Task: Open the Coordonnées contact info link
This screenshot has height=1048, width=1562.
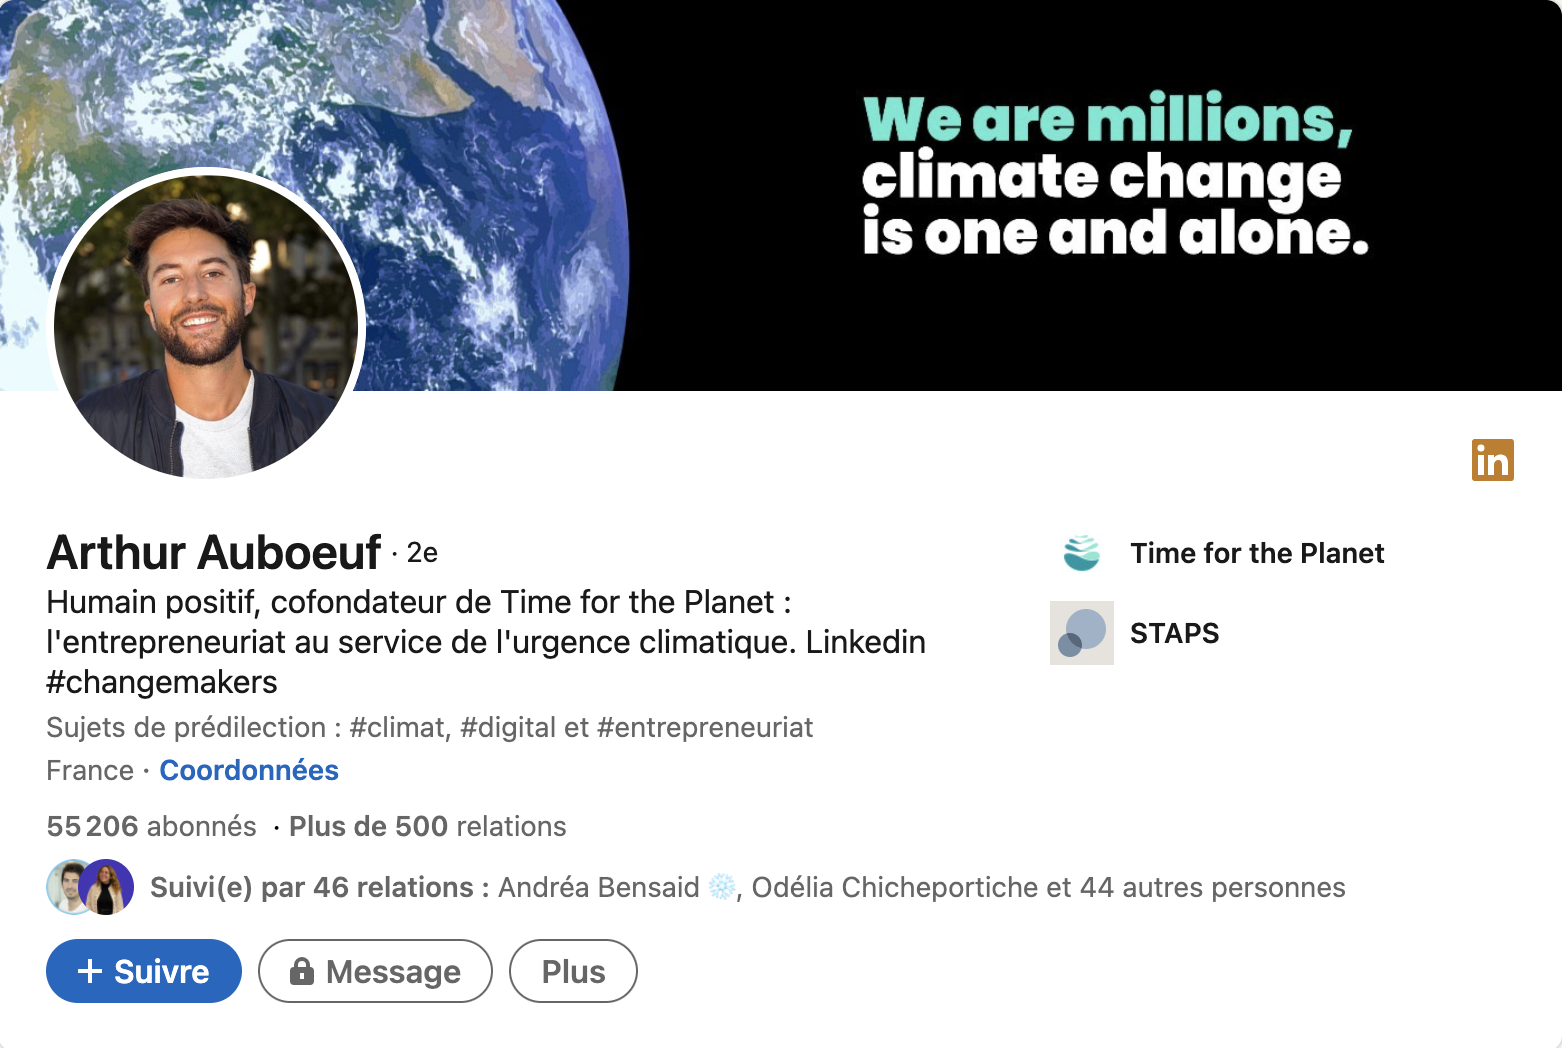Action: click(249, 771)
